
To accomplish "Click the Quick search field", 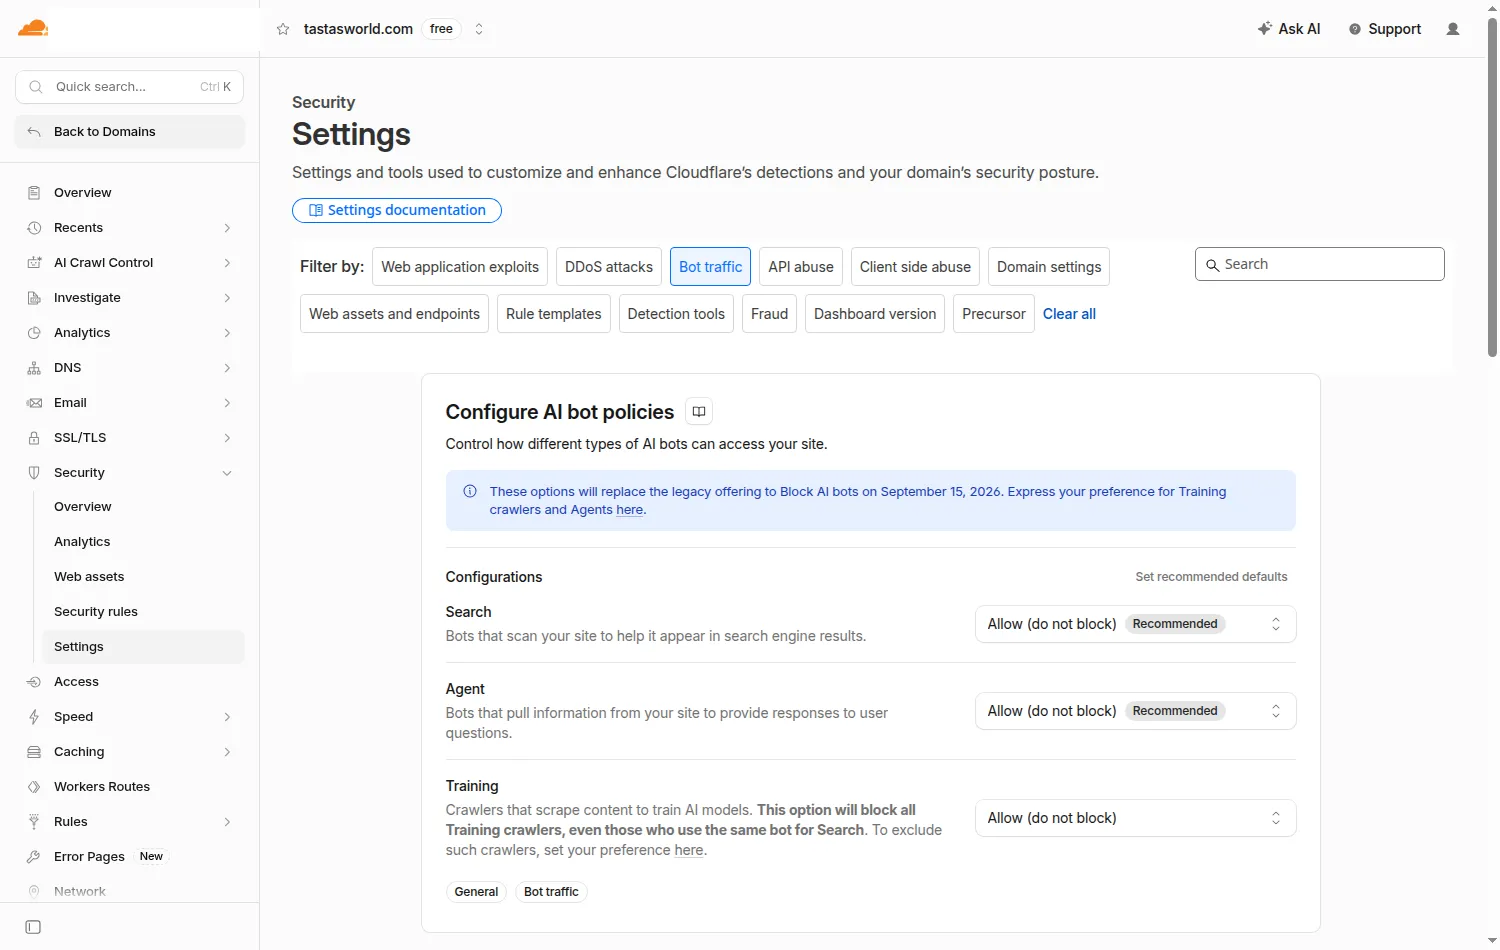I will tap(129, 87).
